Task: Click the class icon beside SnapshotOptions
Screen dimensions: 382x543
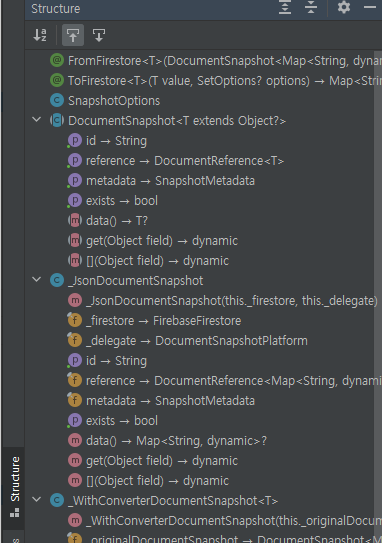Action: (57, 100)
